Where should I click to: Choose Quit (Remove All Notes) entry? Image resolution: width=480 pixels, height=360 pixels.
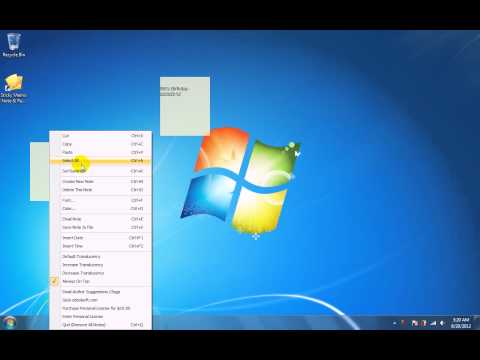[x=100, y=325]
